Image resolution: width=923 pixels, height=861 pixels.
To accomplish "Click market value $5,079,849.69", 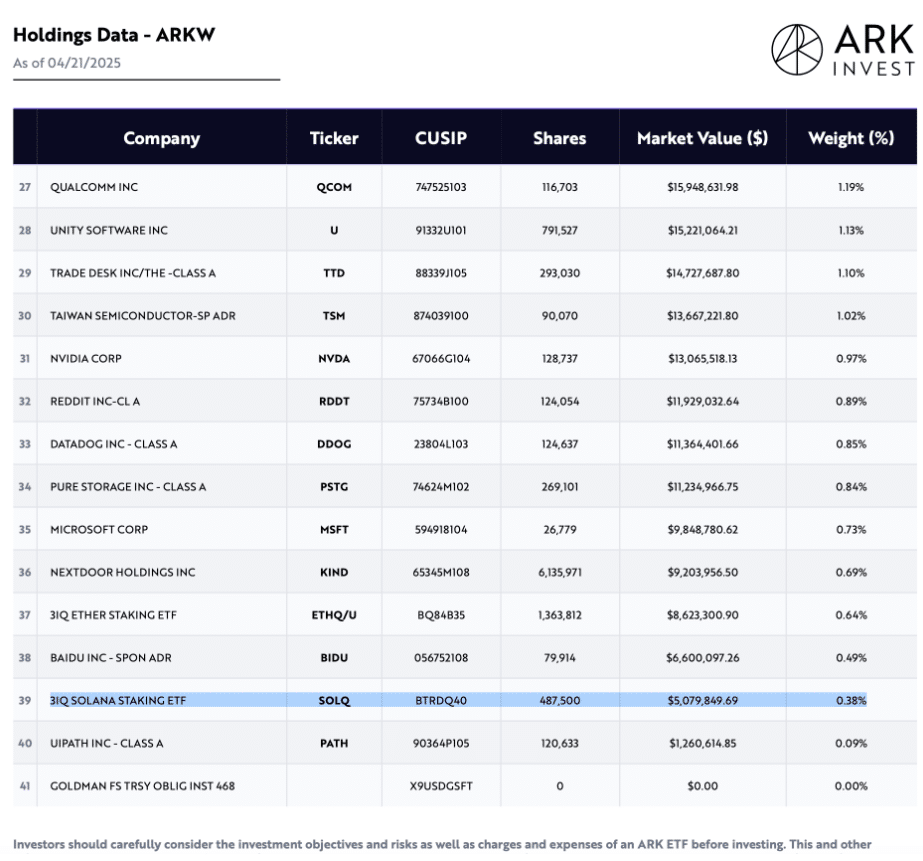I will click(x=702, y=700).
